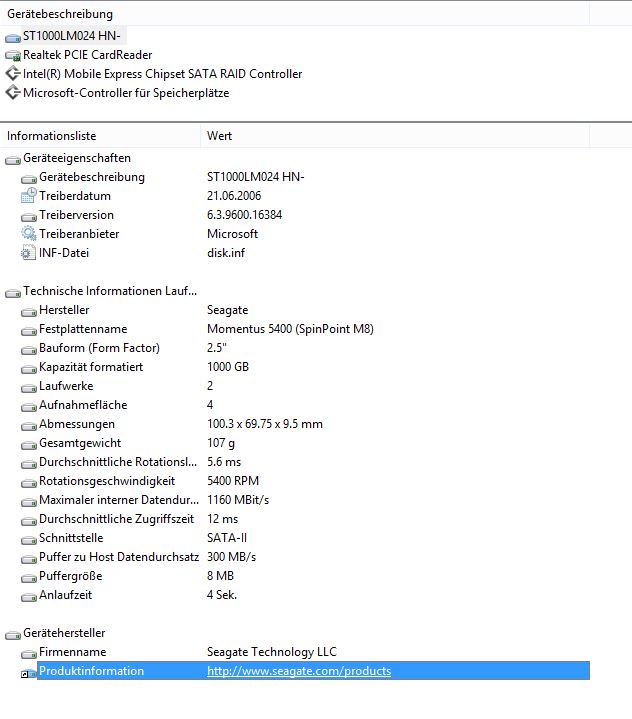Screen dimensions: 632x719
Task: Click the value 100.3 x 69.75 x 9.5 mm
Action: tap(265, 424)
